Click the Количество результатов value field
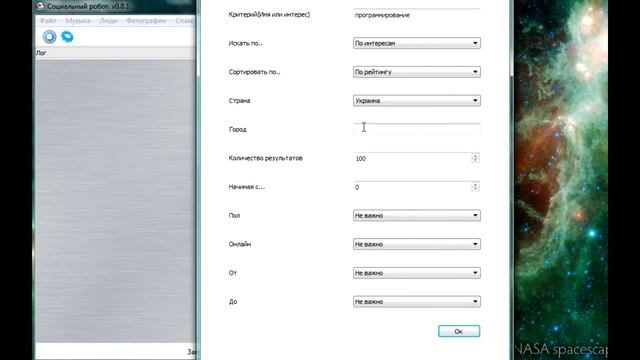 pyautogui.click(x=412, y=158)
